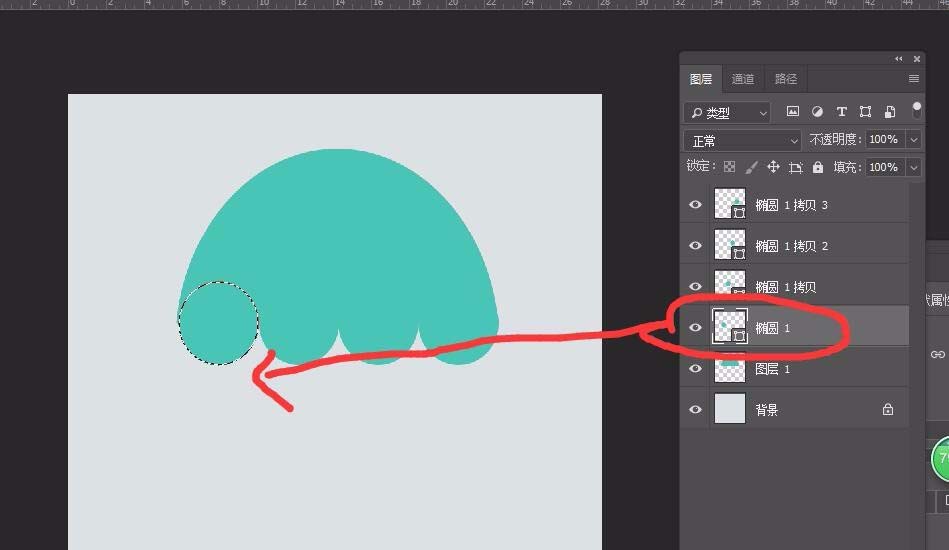Click the 填充 fill percentage field
This screenshot has width=949, height=550.
pyautogui.click(x=883, y=167)
